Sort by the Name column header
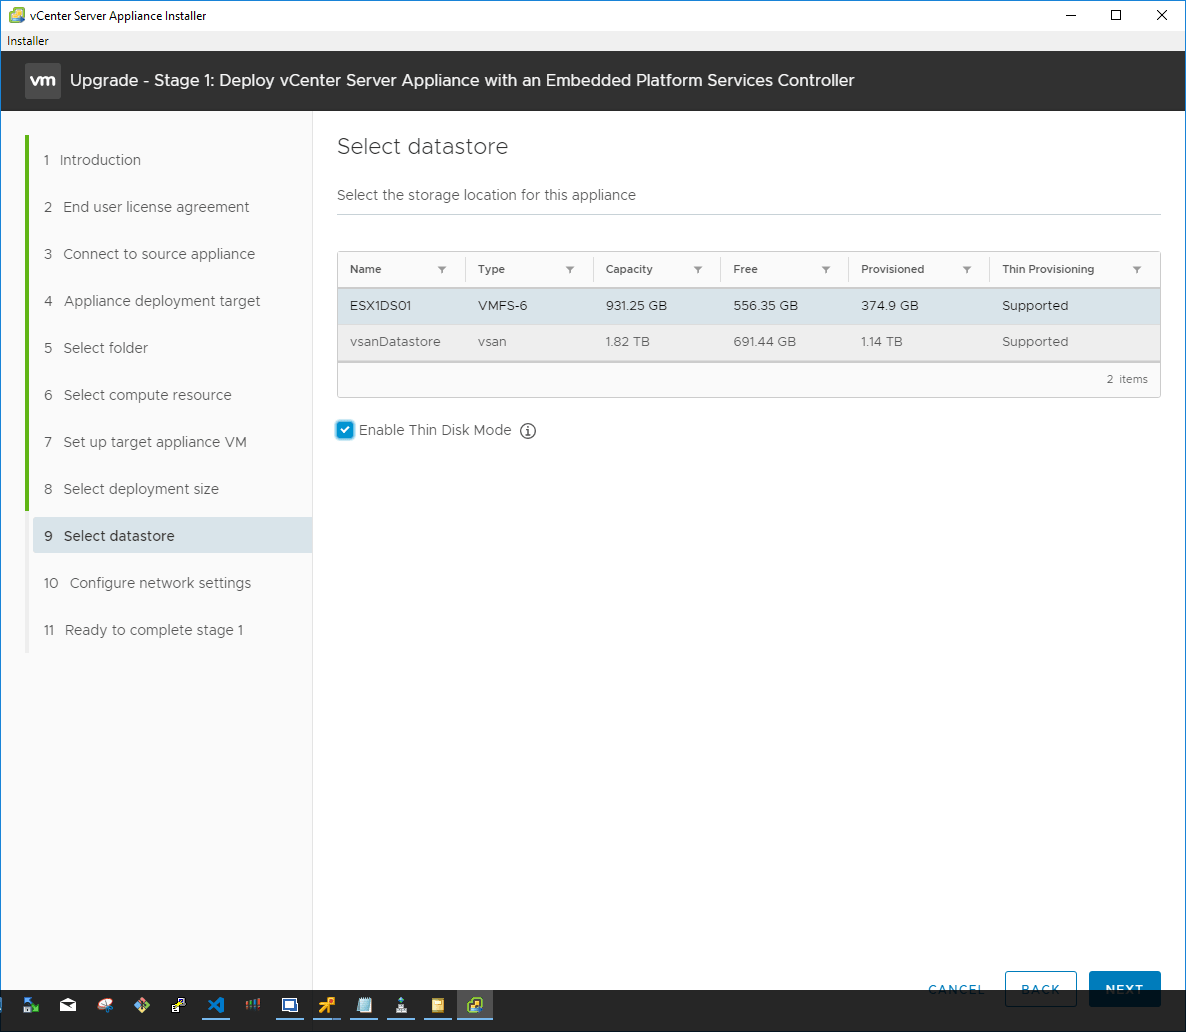Viewport: 1186px width, 1032px height. click(x=365, y=269)
